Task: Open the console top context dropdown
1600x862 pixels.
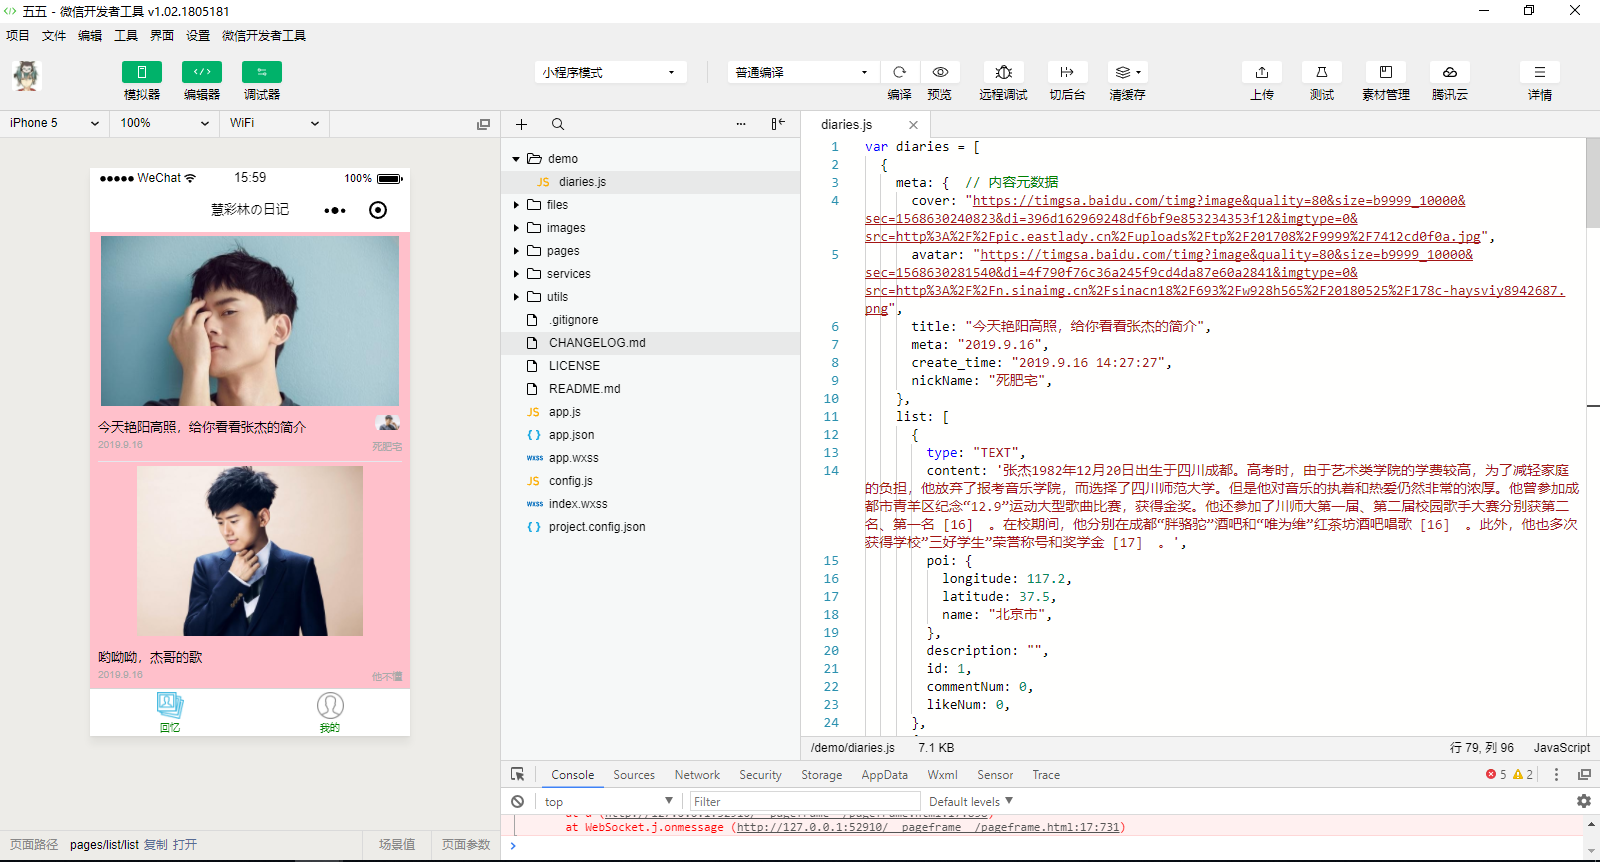Action: tap(609, 802)
